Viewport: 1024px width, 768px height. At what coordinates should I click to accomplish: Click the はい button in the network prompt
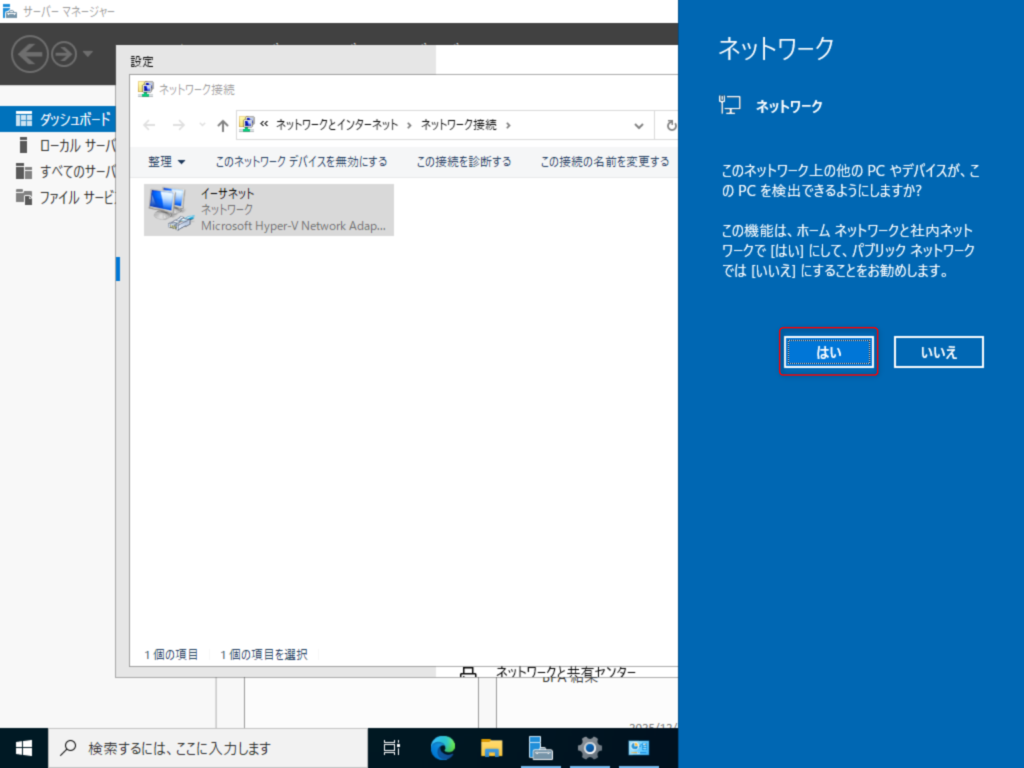[828, 352]
